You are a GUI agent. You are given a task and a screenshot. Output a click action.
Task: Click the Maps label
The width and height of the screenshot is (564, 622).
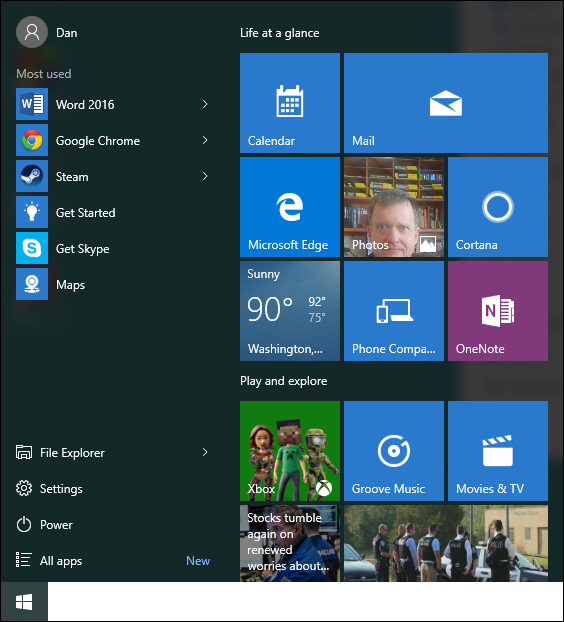[x=70, y=285]
